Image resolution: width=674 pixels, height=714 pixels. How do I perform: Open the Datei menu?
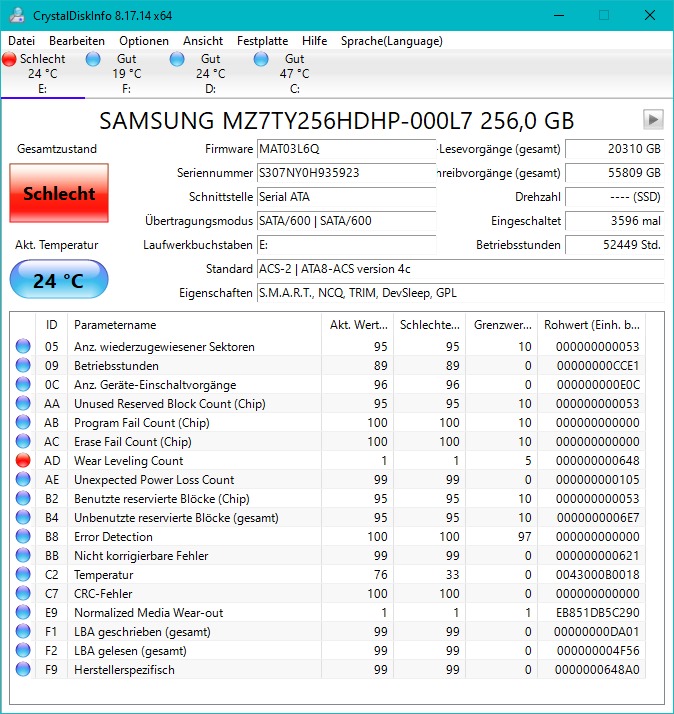tap(21, 41)
